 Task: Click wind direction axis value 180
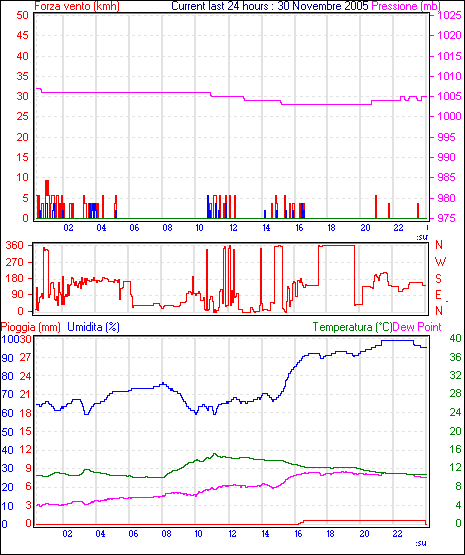15,279
